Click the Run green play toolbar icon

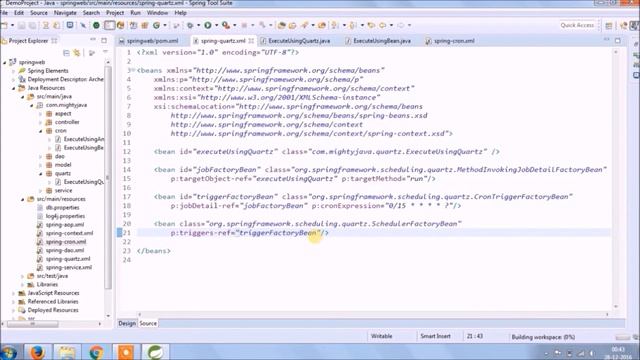point(208,25)
